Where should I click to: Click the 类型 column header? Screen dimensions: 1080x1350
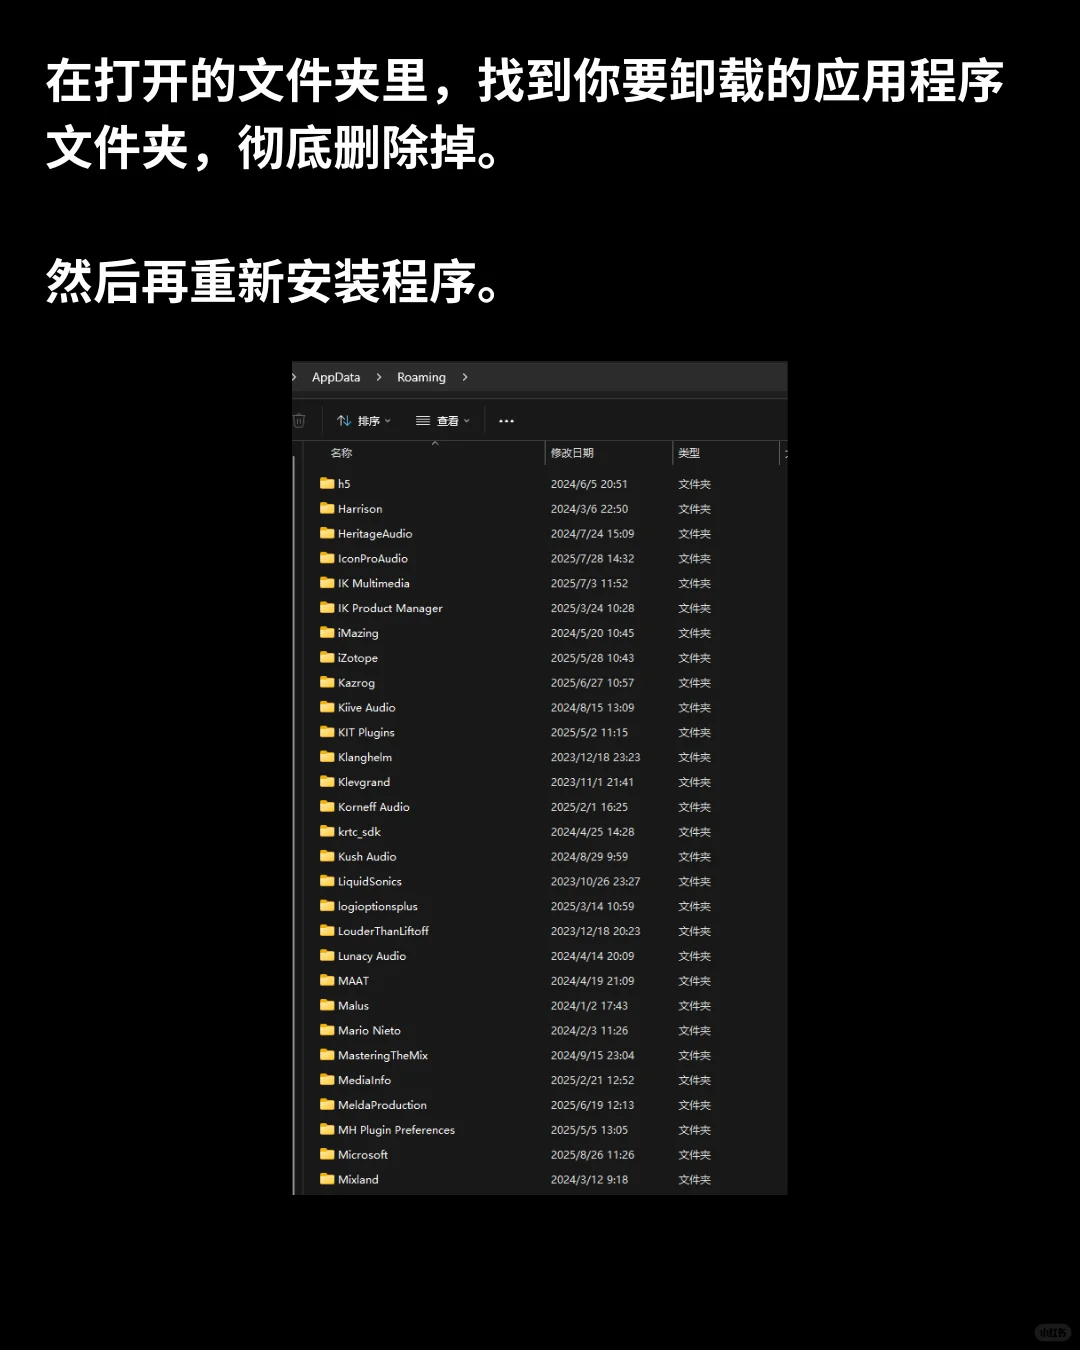point(689,453)
